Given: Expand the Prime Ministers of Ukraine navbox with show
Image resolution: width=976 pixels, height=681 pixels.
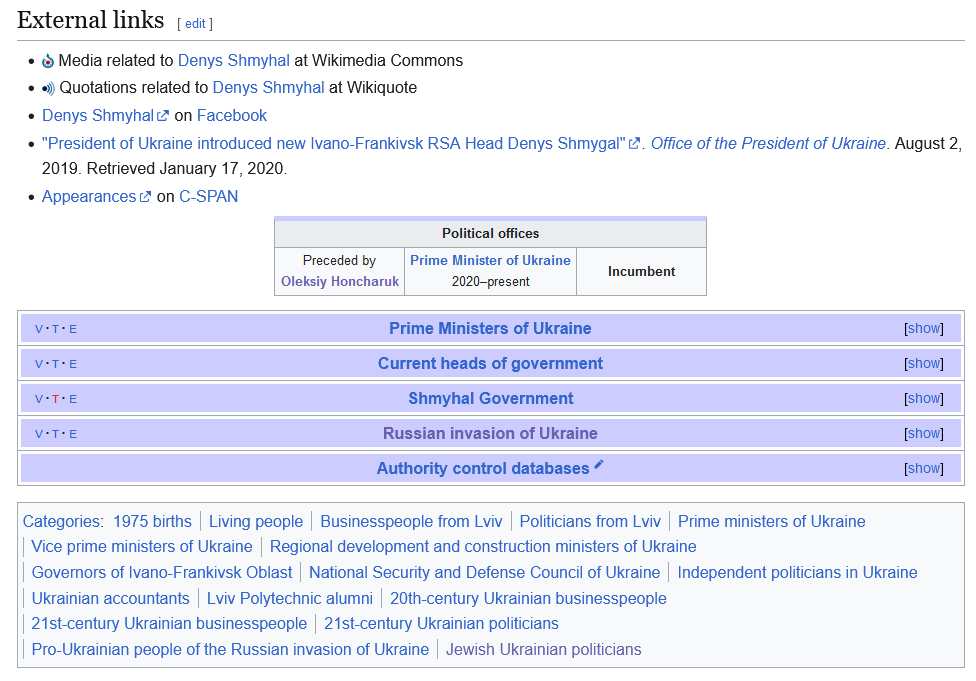Looking at the screenshot, I should 924,328.
